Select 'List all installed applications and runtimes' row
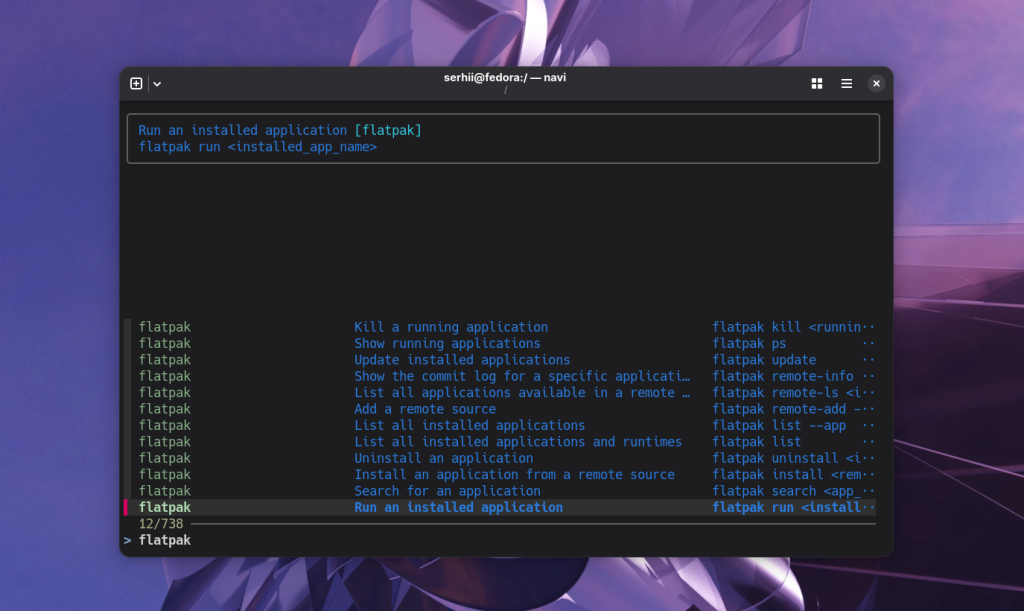The width and height of the screenshot is (1024, 611). click(x=500, y=442)
